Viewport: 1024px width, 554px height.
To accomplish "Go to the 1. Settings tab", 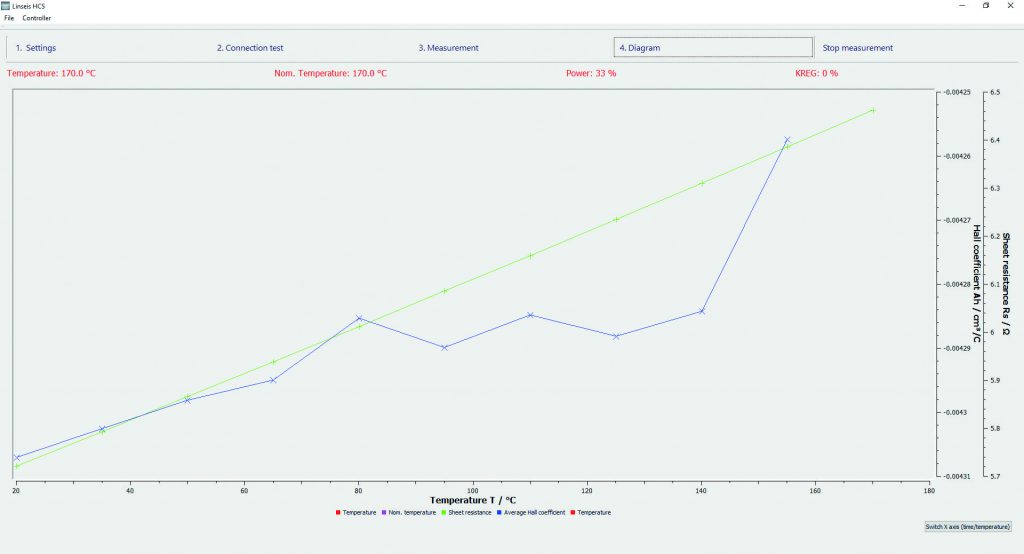I will (36, 48).
